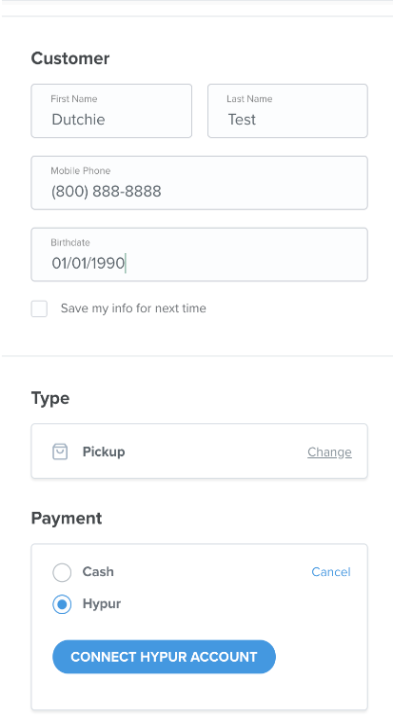Image resolution: width=393 pixels, height=723 pixels.
Task: Click the Payment section heading
Action: pyautogui.click(x=66, y=518)
